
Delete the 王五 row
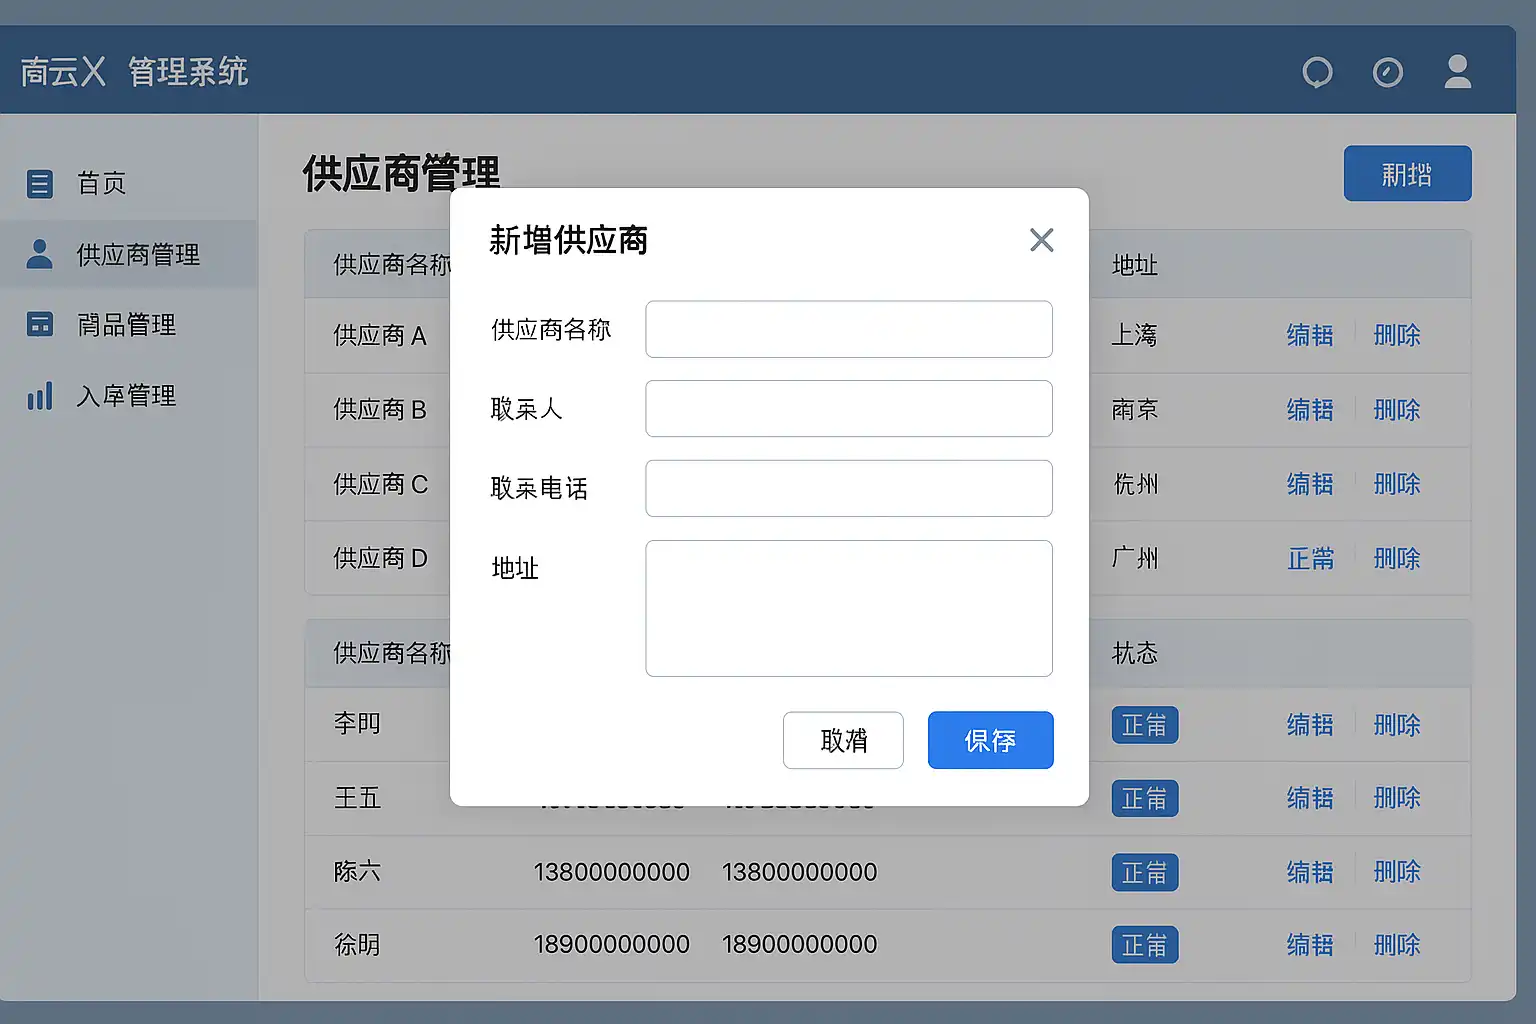pos(1397,798)
